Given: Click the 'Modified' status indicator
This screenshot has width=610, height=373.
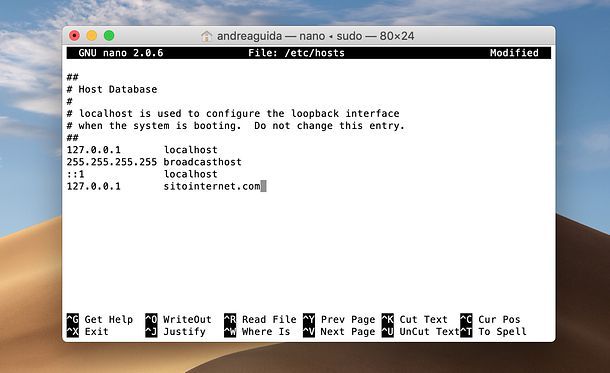Looking at the screenshot, I should (x=514, y=53).
